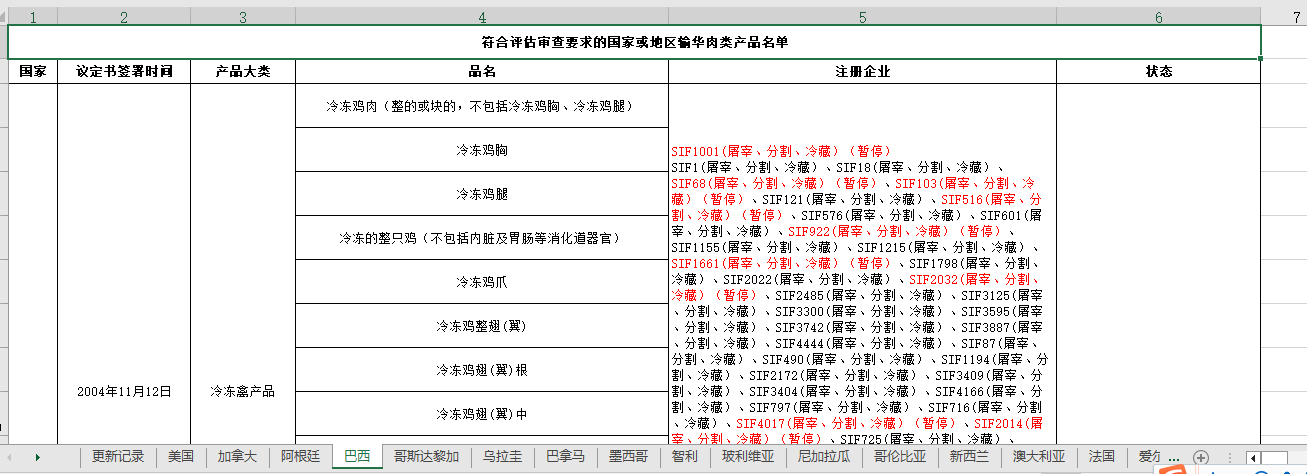The width and height of the screenshot is (1307, 474).
Task: Click the 冷冻鸡爪 cell
Action: (481, 282)
